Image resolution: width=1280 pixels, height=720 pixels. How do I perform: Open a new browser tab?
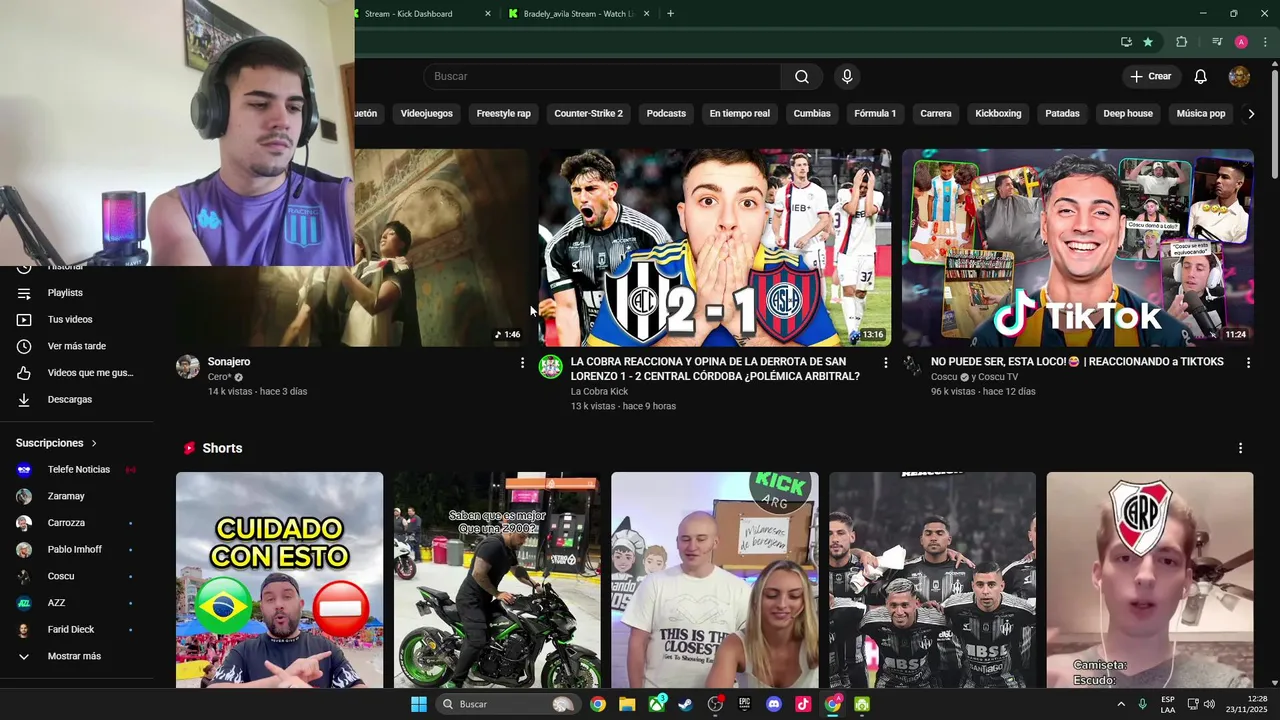[670, 14]
